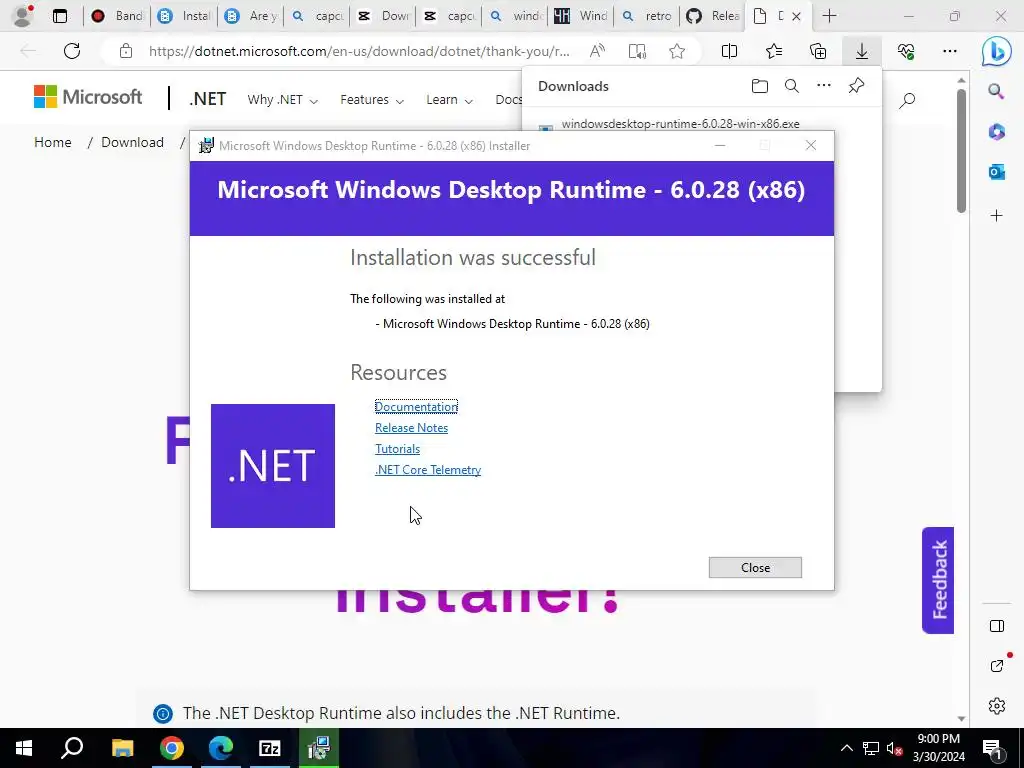Open the Documentation link in installer
Viewport: 1024px width, 768px height.
[x=416, y=407]
